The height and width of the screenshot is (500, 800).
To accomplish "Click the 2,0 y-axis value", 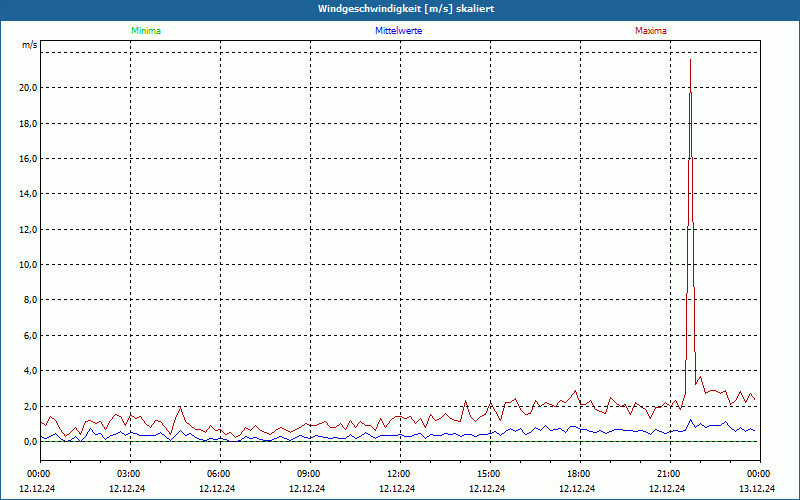I will click(x=30, y=407).
